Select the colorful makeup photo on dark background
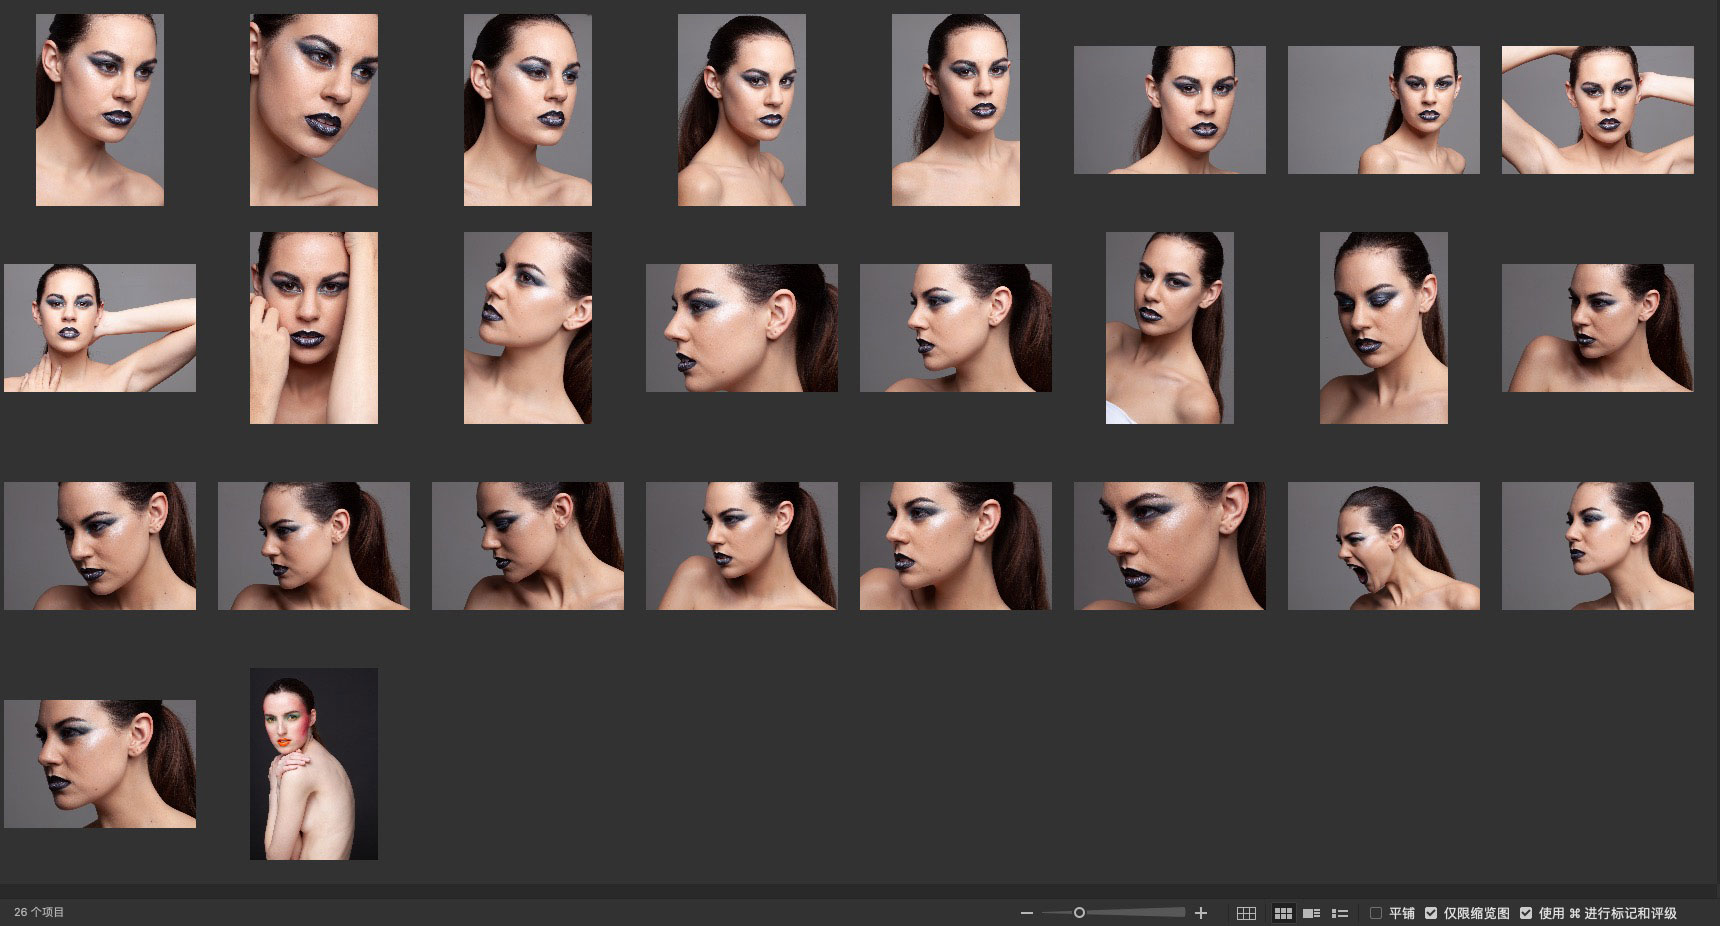 [x=314, y=764]
